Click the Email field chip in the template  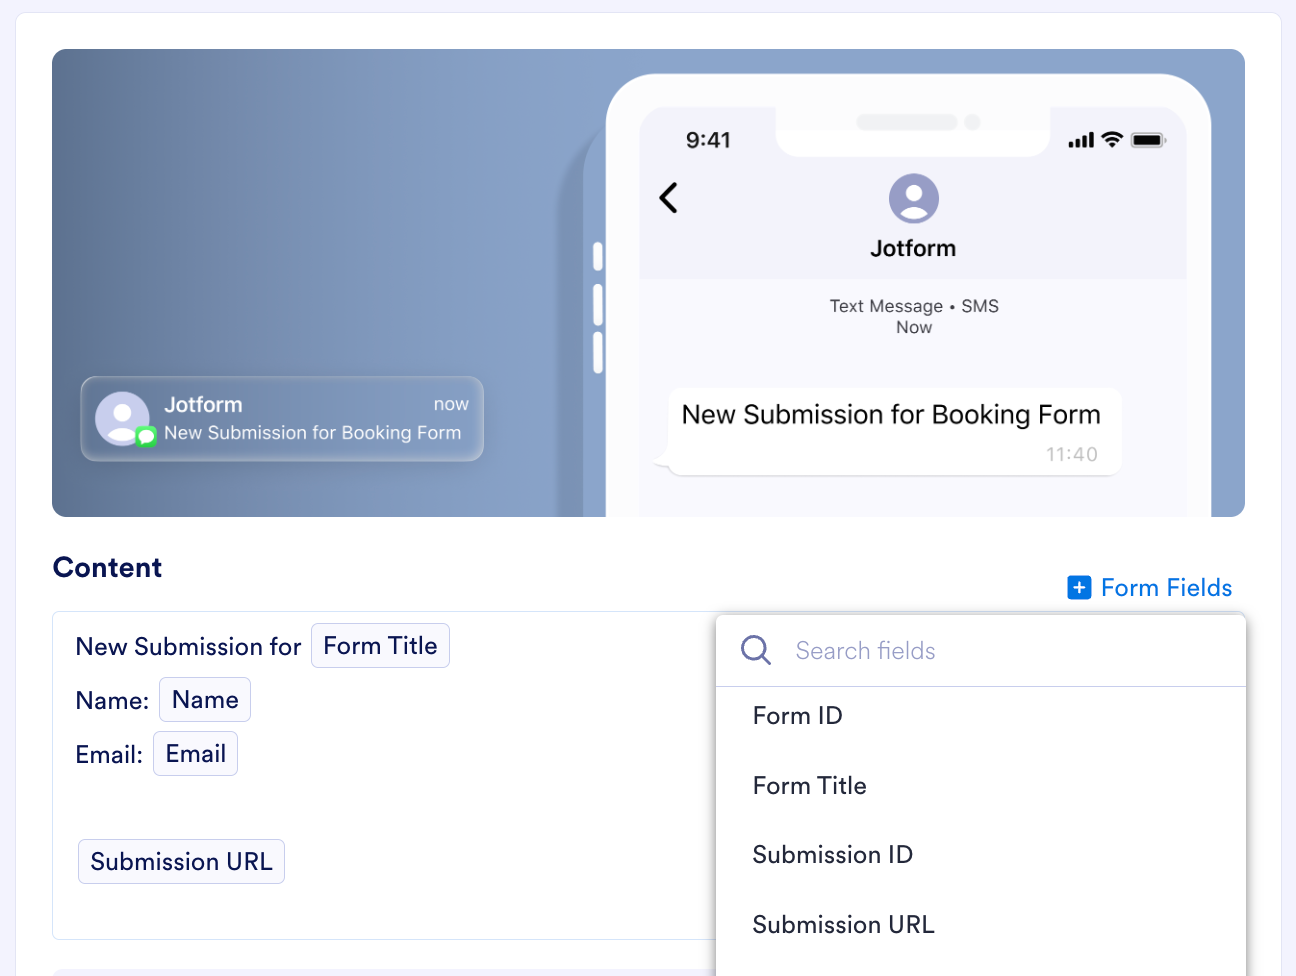pyautogui.click(x=195, y=753)
